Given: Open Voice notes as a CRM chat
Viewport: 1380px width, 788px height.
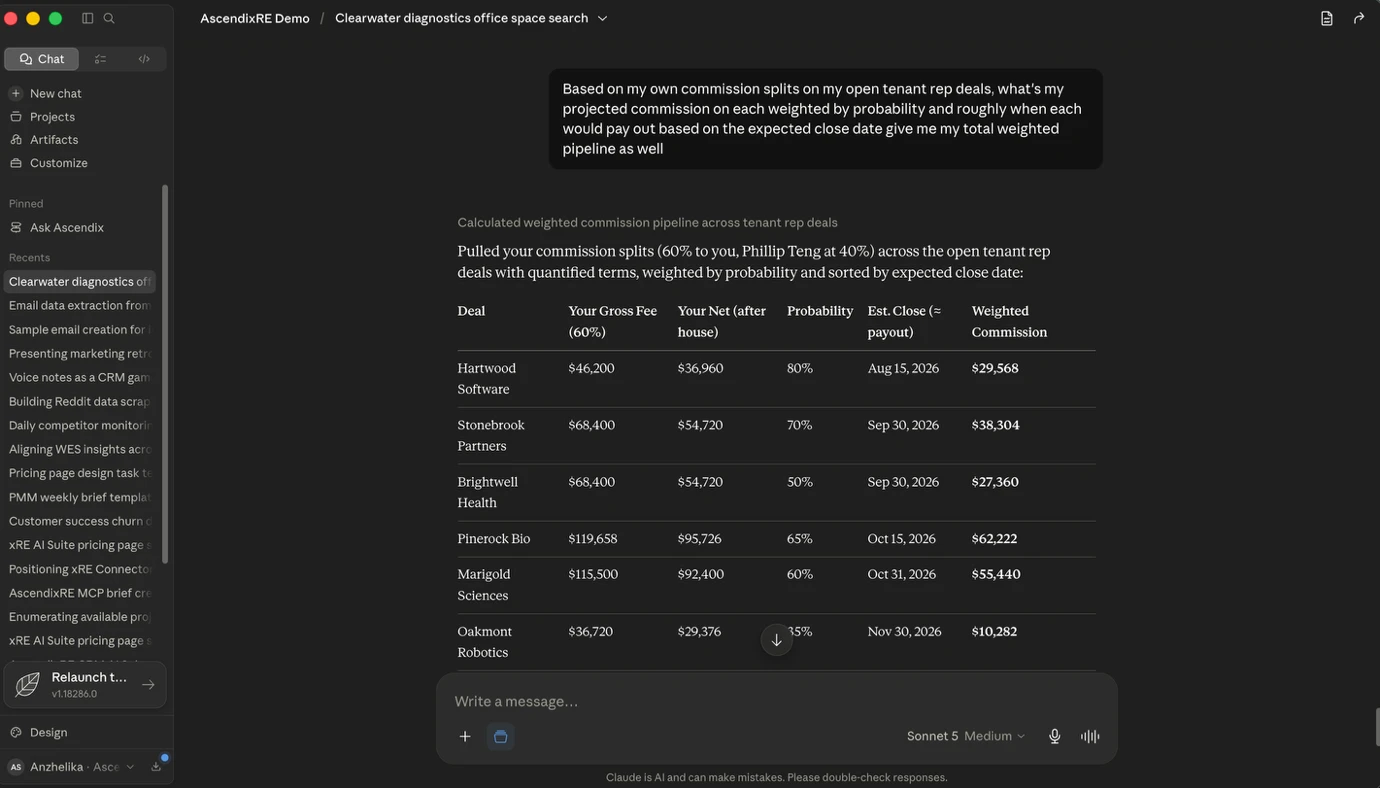Looking at the screenshot, I should (80, 377).
